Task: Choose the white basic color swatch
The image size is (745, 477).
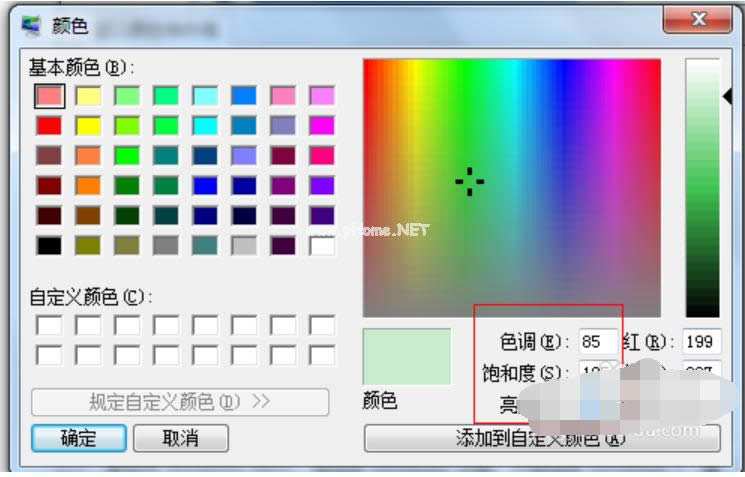Action: coord(322,245)
